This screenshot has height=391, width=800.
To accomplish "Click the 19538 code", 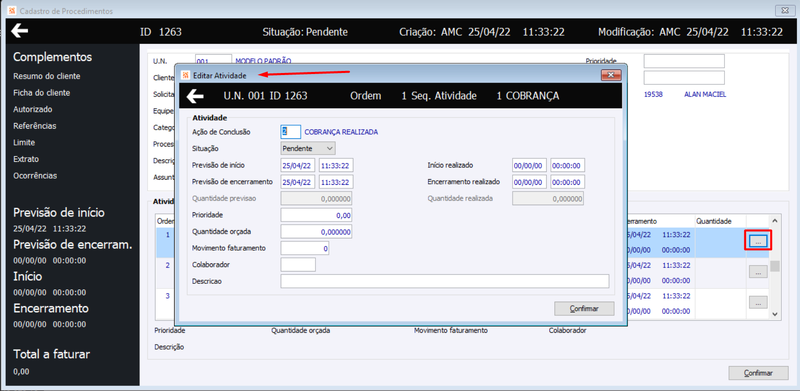I will click(x=654, y=94).
